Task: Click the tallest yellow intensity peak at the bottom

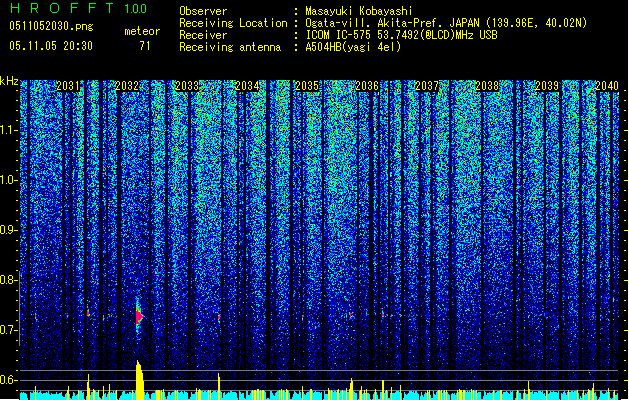Action: coord(139,380)
